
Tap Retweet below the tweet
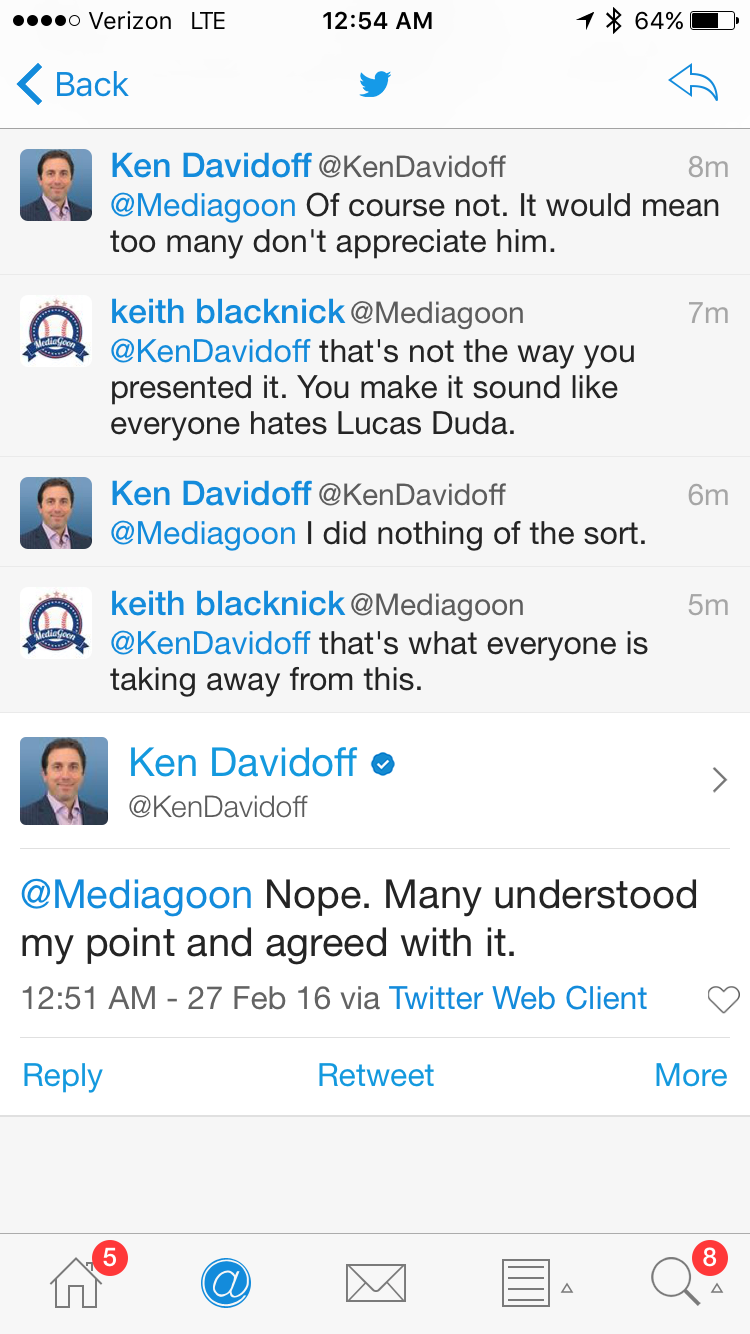(x=375, y=1075)
